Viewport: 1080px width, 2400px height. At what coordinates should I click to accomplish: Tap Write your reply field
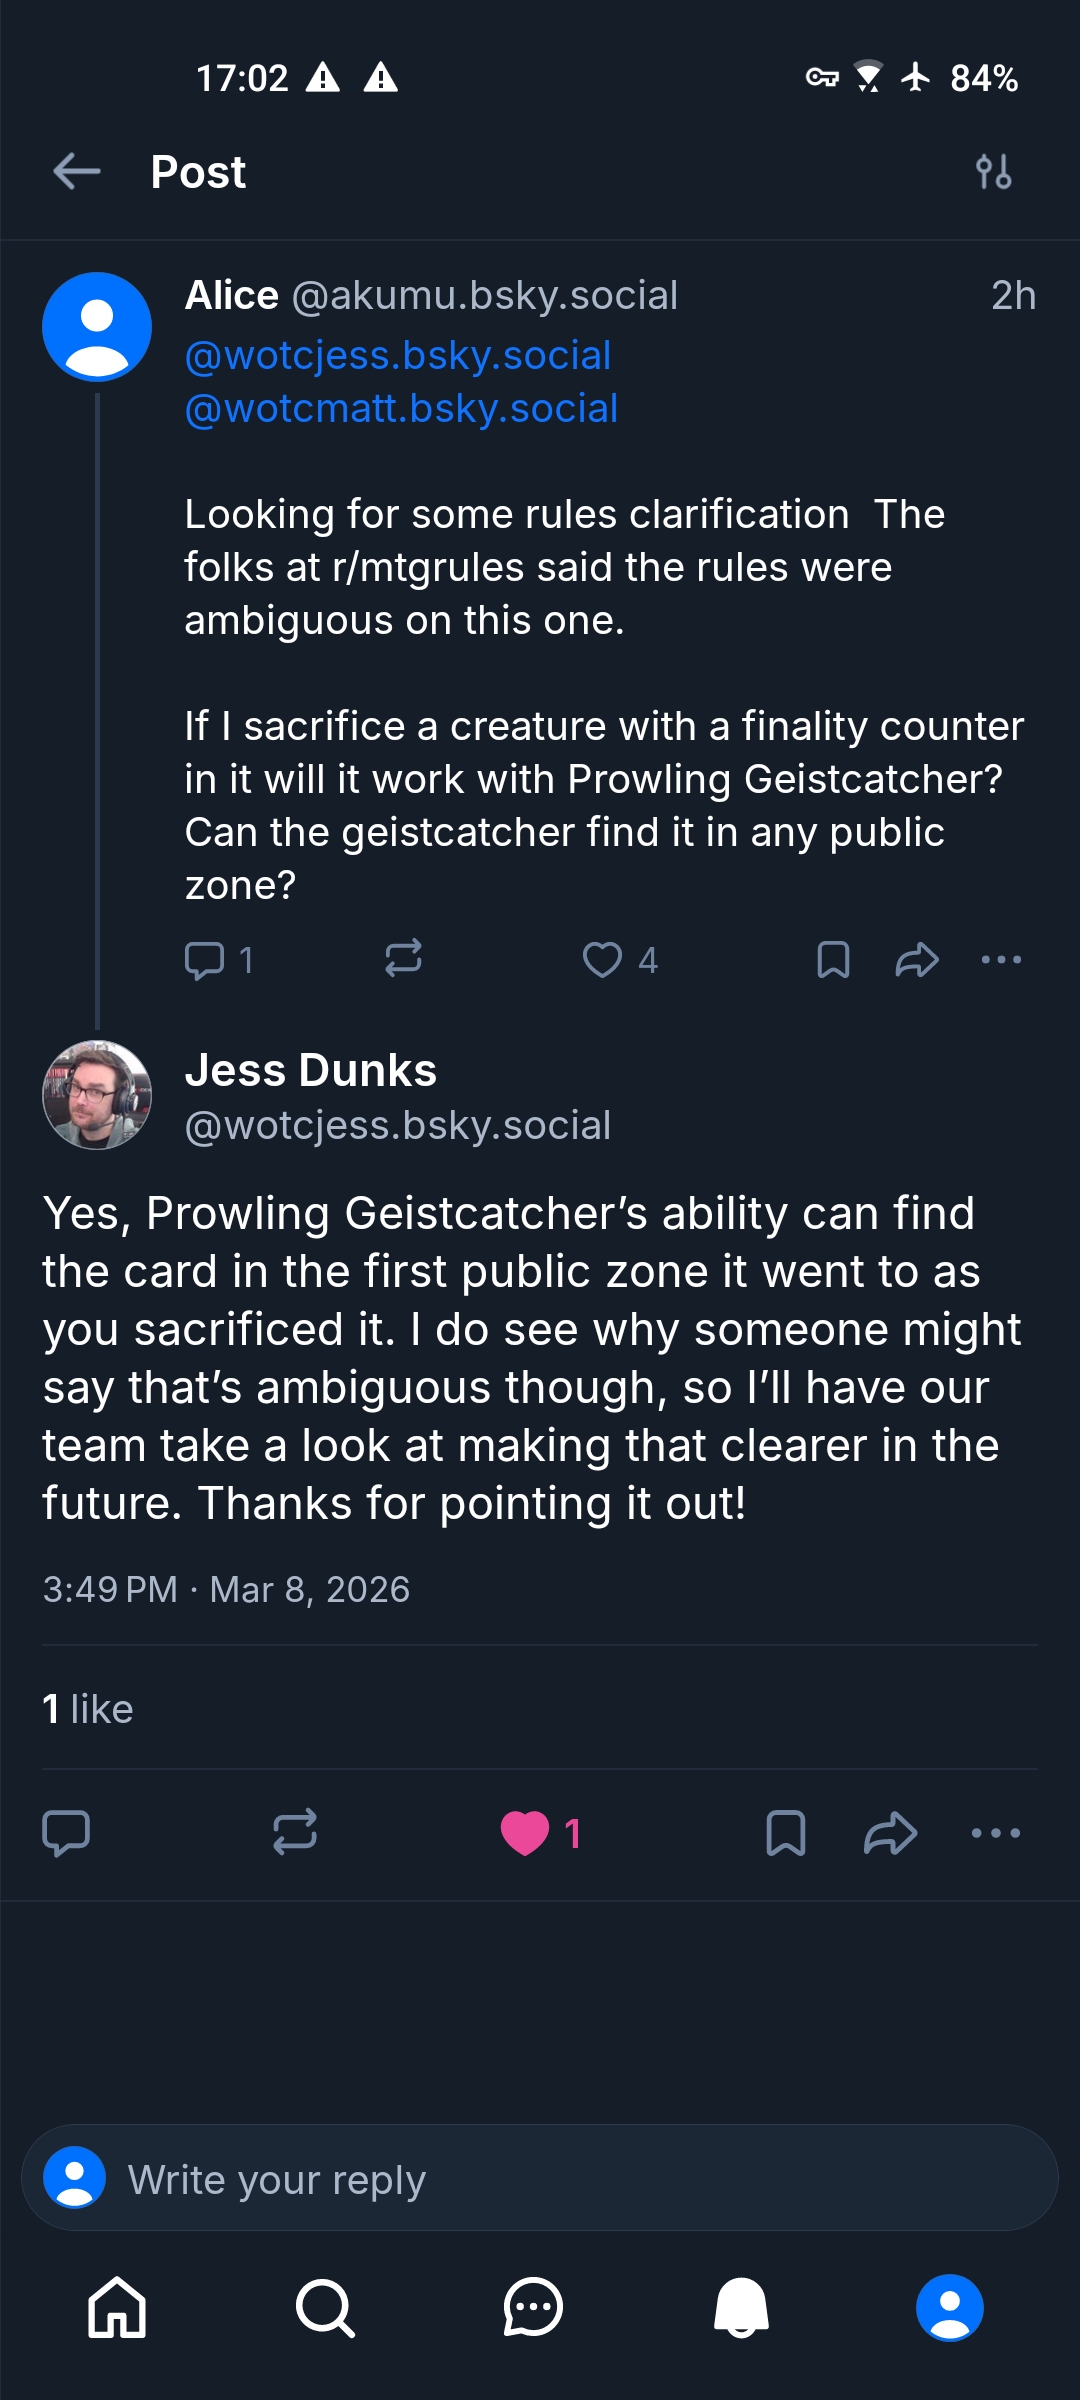tap(540, 2178)
